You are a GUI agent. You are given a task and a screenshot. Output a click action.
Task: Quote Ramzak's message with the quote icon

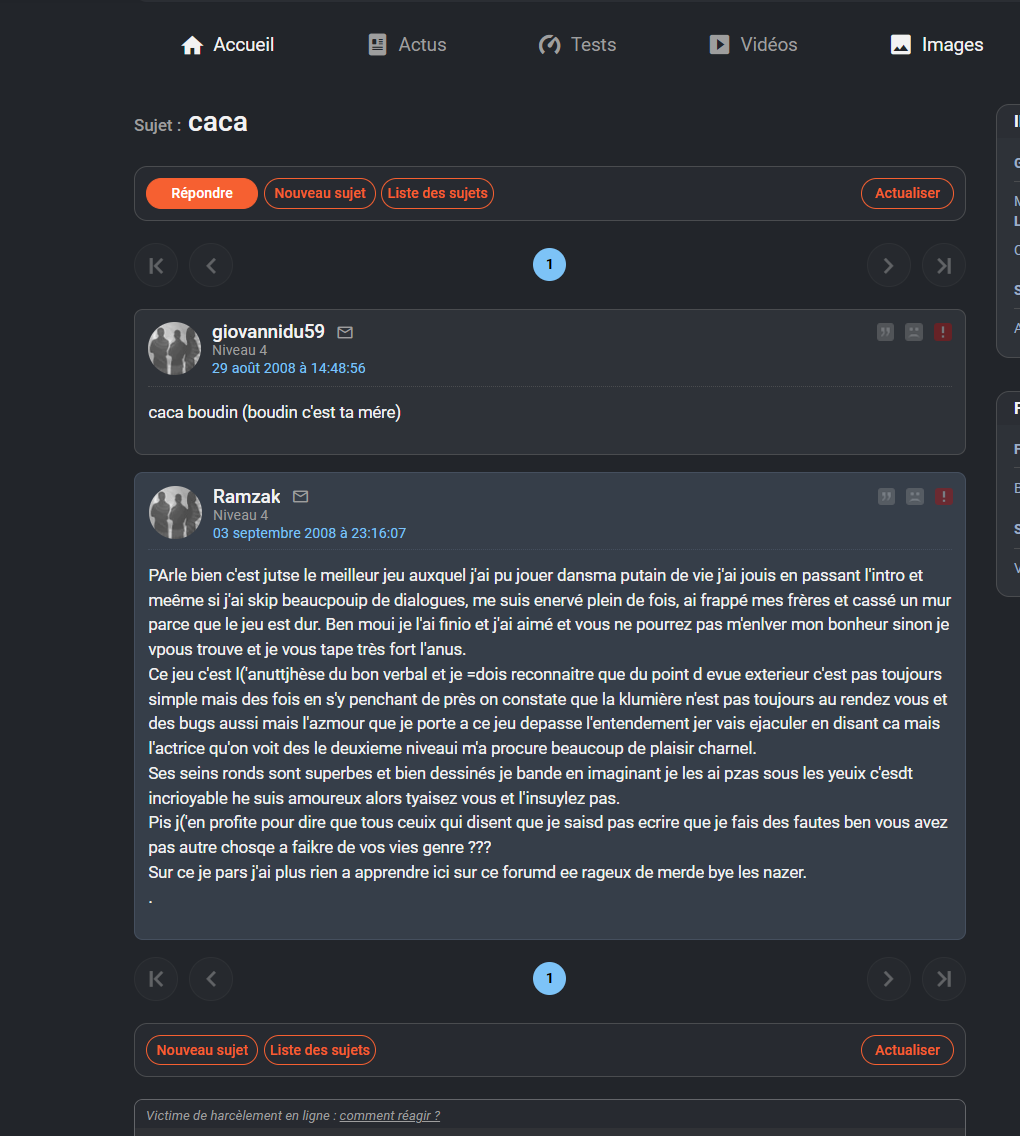coord(886,497)
